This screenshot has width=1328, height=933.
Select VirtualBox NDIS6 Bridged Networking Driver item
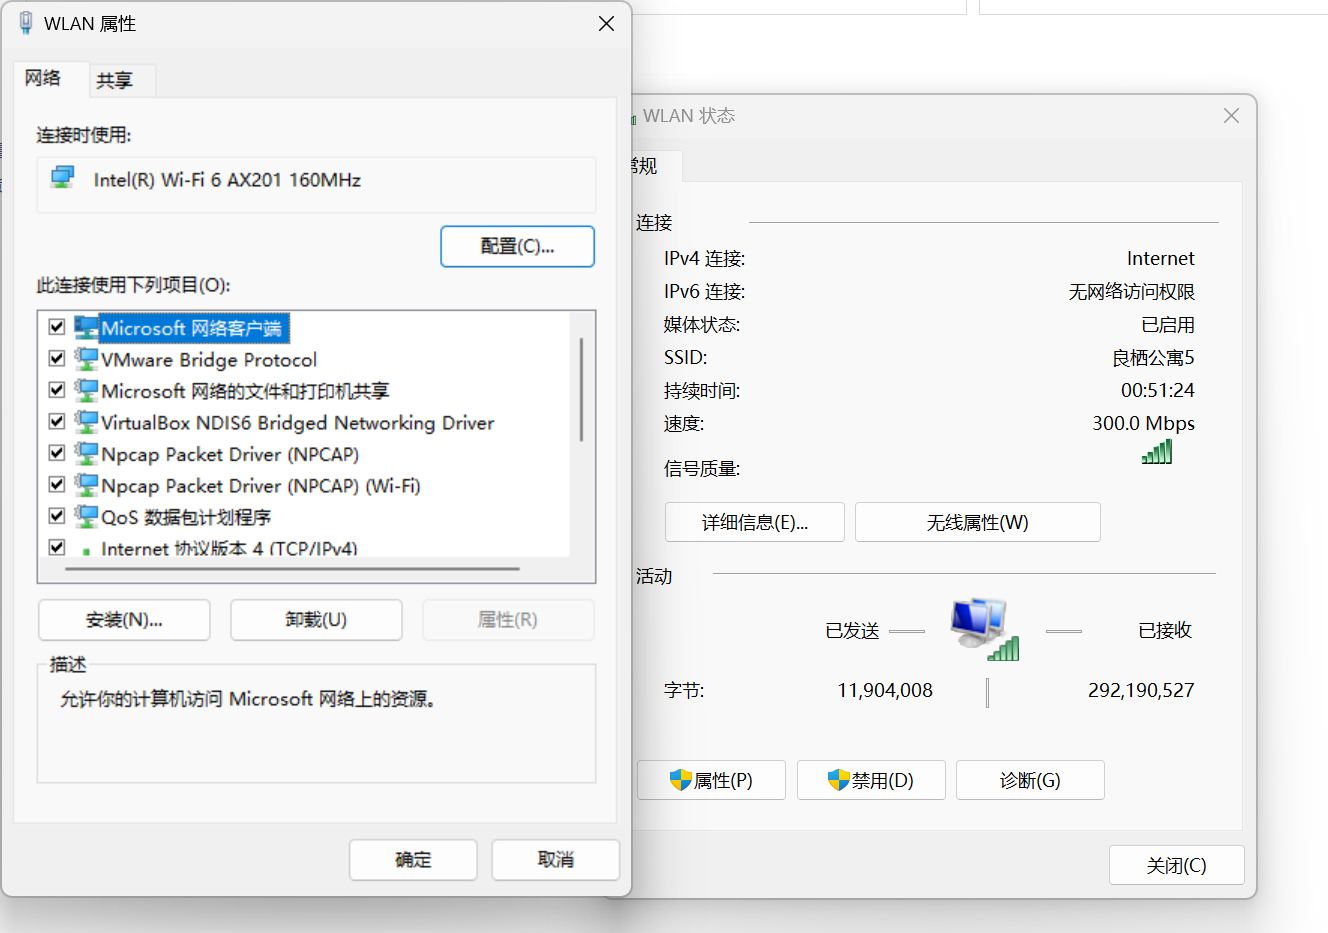[298, 422]
